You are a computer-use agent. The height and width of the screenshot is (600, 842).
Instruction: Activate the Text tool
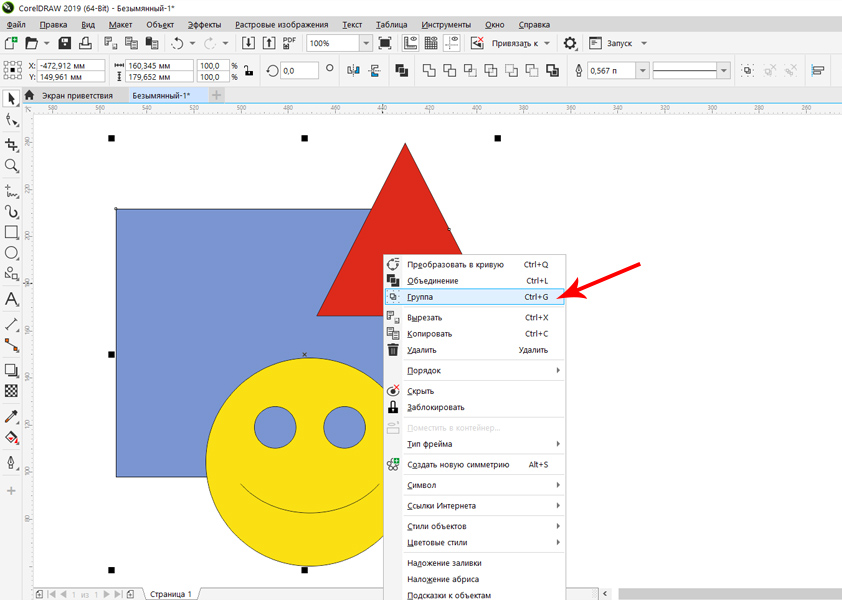(12, 299)
